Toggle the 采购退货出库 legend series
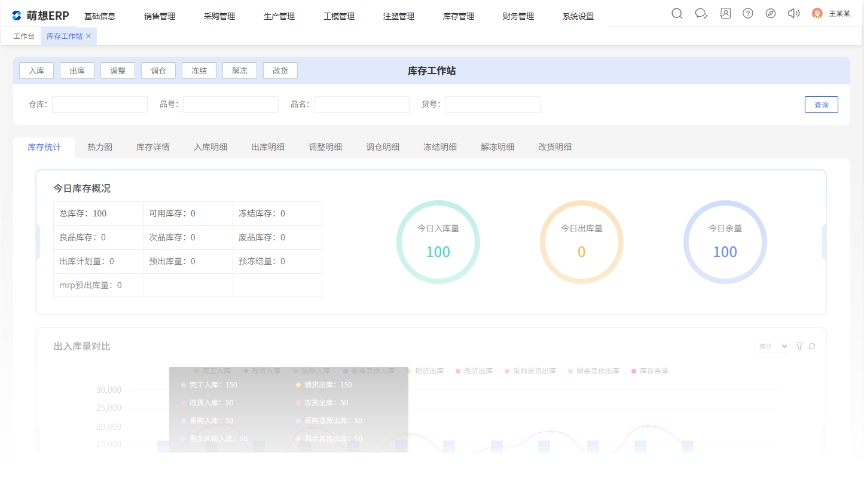 pyautogui.click(x=530, y=371)
